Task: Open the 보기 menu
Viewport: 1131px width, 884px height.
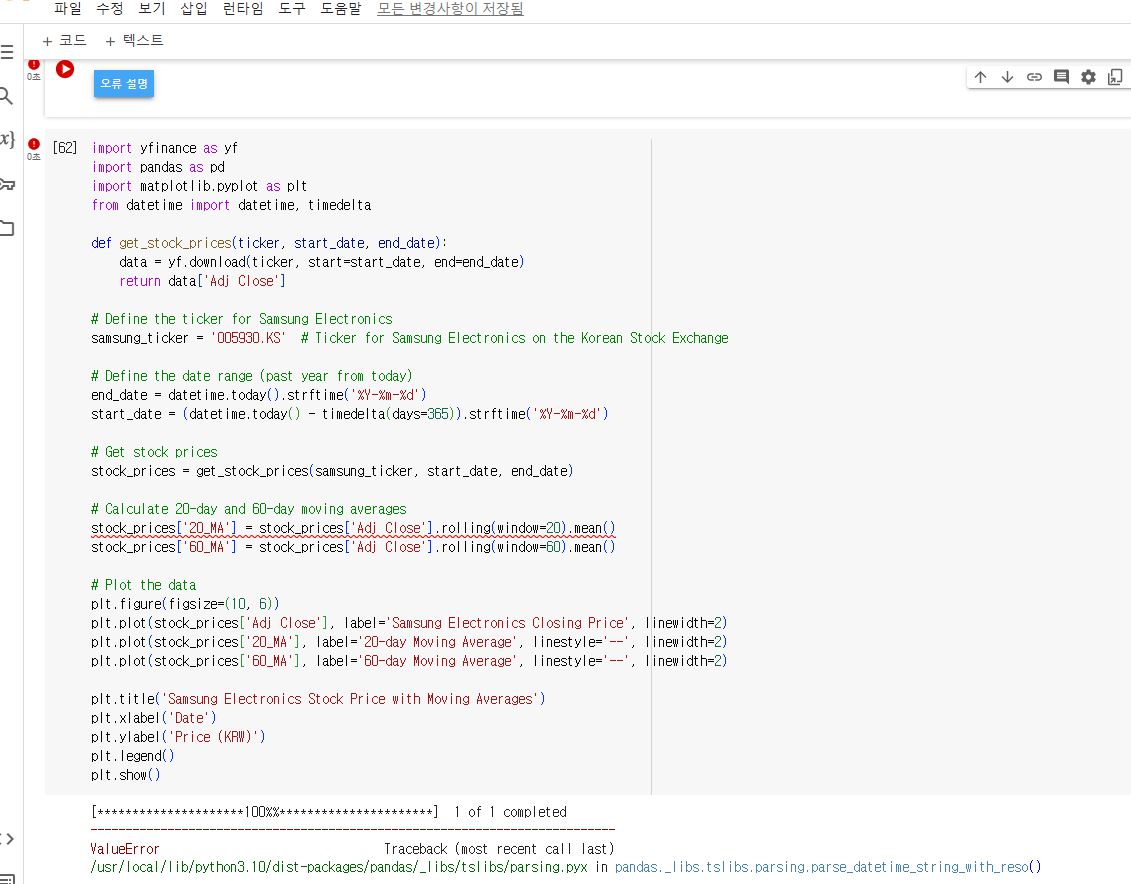Action: coord(151,9)
